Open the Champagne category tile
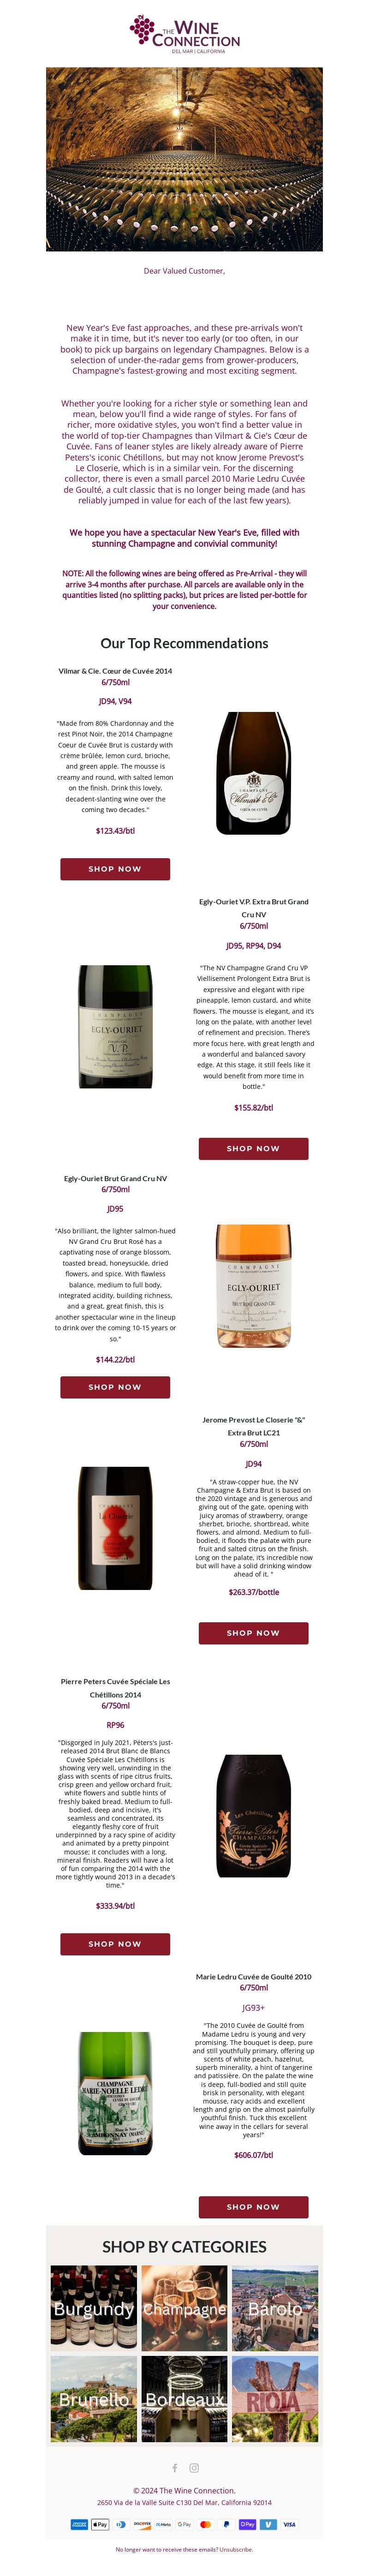The image size is (369, 2576). [184, 2308]
